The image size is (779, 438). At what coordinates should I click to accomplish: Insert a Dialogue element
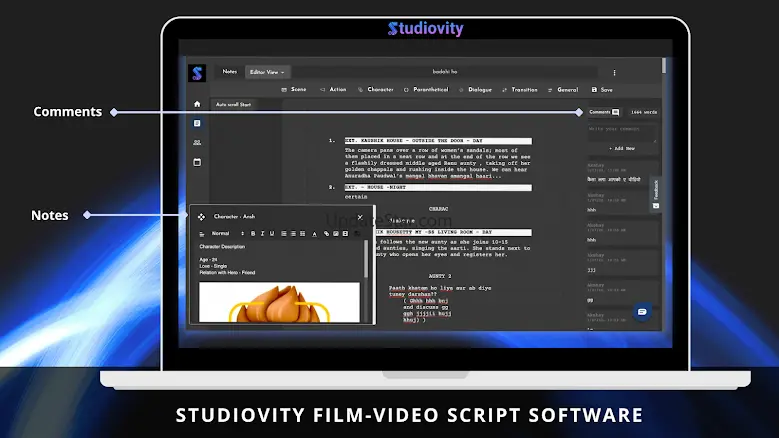(475, 90)
